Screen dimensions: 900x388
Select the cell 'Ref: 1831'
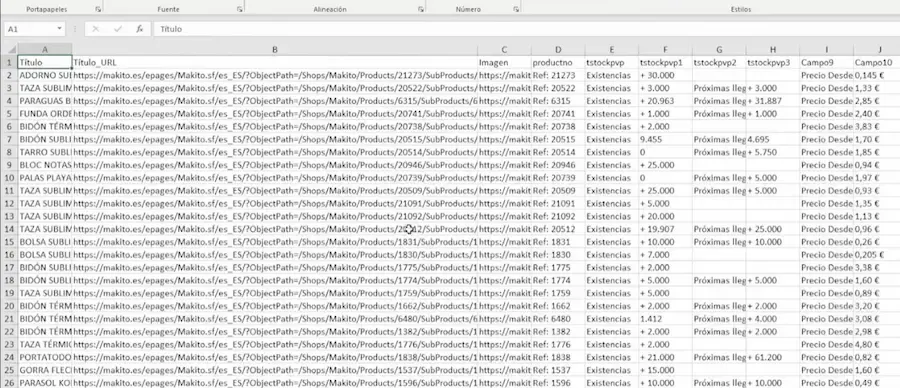click(558, 242)
